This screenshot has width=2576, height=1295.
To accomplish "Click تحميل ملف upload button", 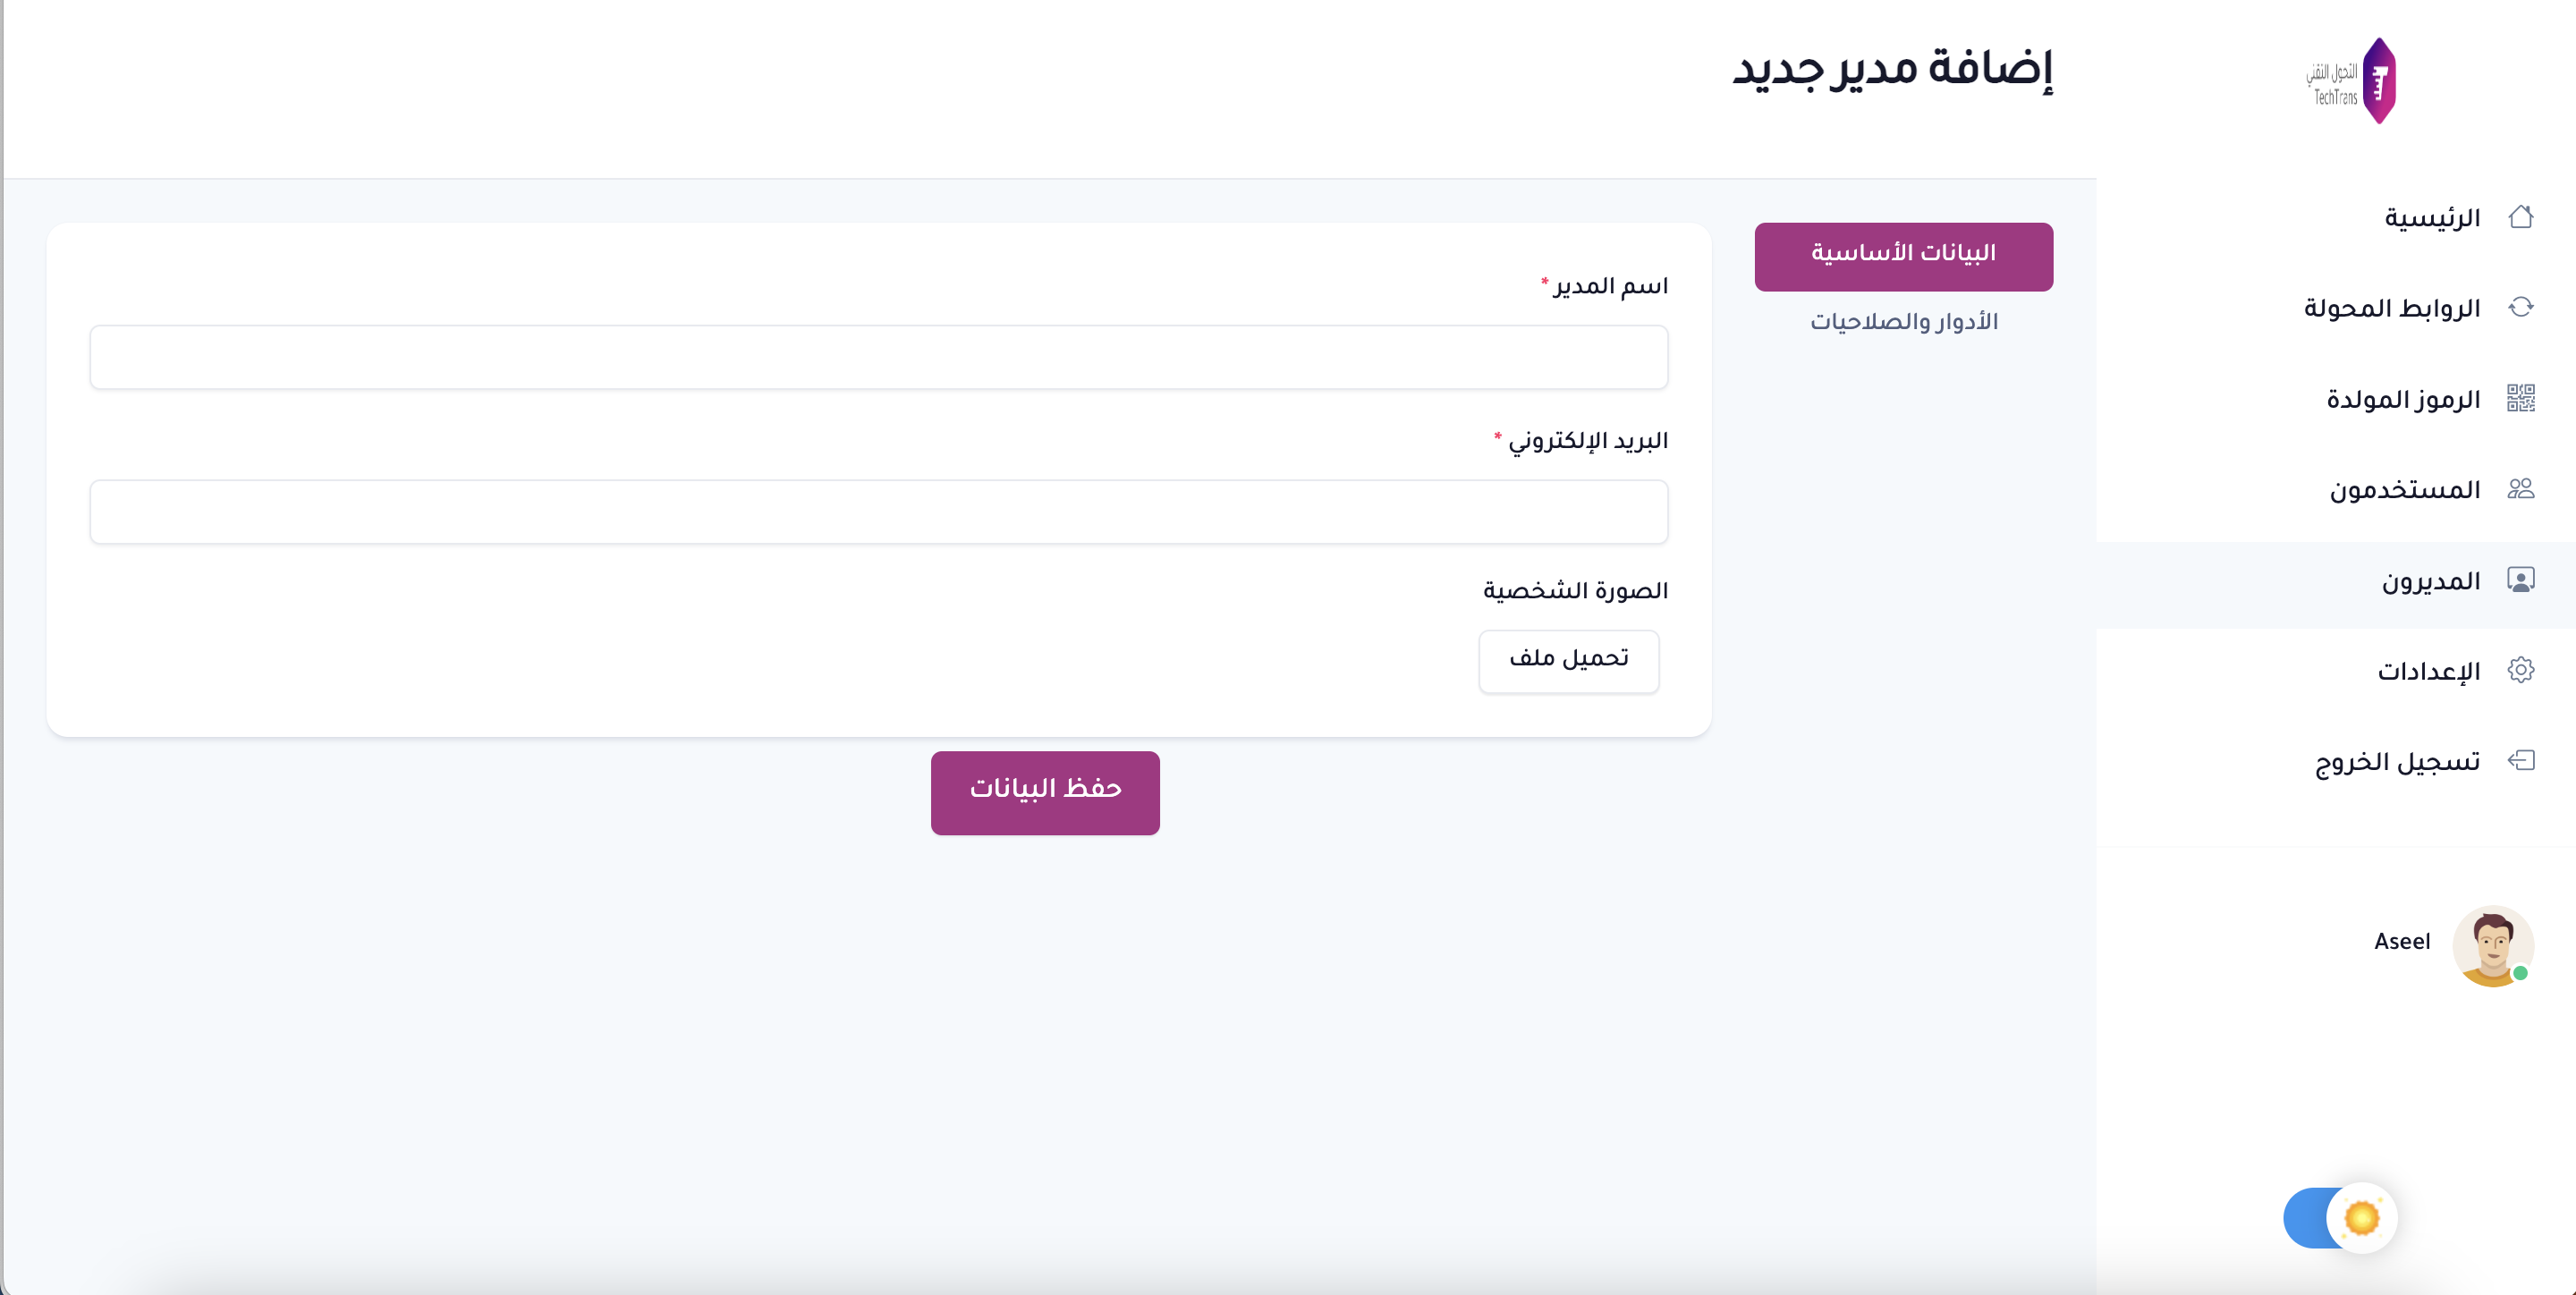I will coord(1568,660).
